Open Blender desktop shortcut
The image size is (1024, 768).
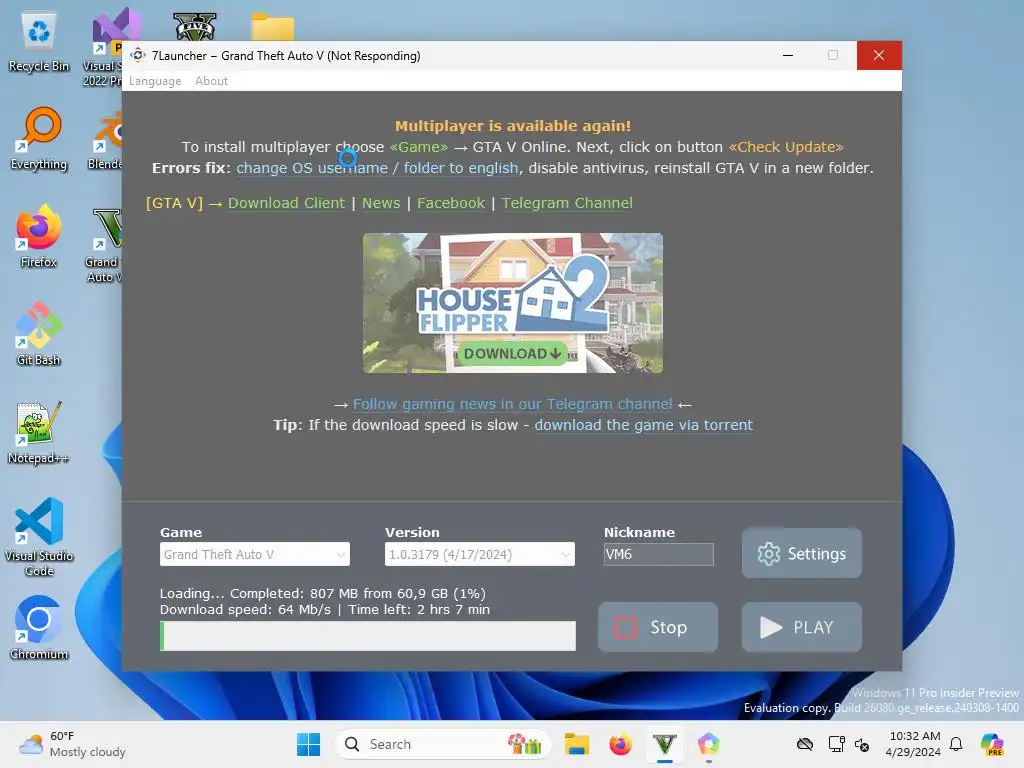104,139
